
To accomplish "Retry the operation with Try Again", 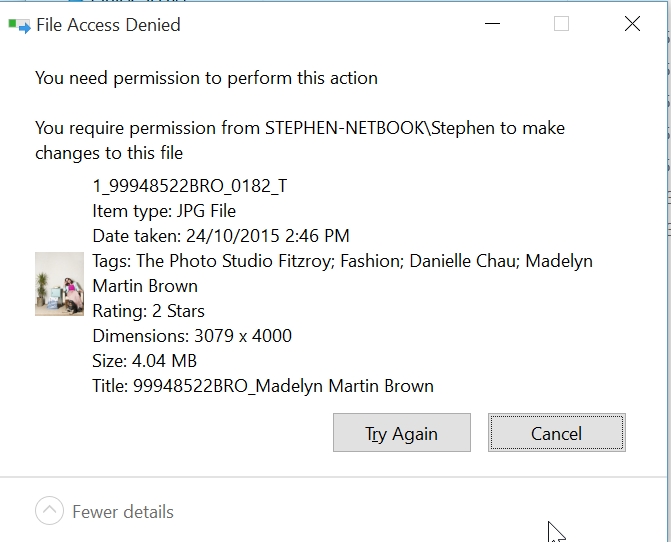I will pos(401,432).
